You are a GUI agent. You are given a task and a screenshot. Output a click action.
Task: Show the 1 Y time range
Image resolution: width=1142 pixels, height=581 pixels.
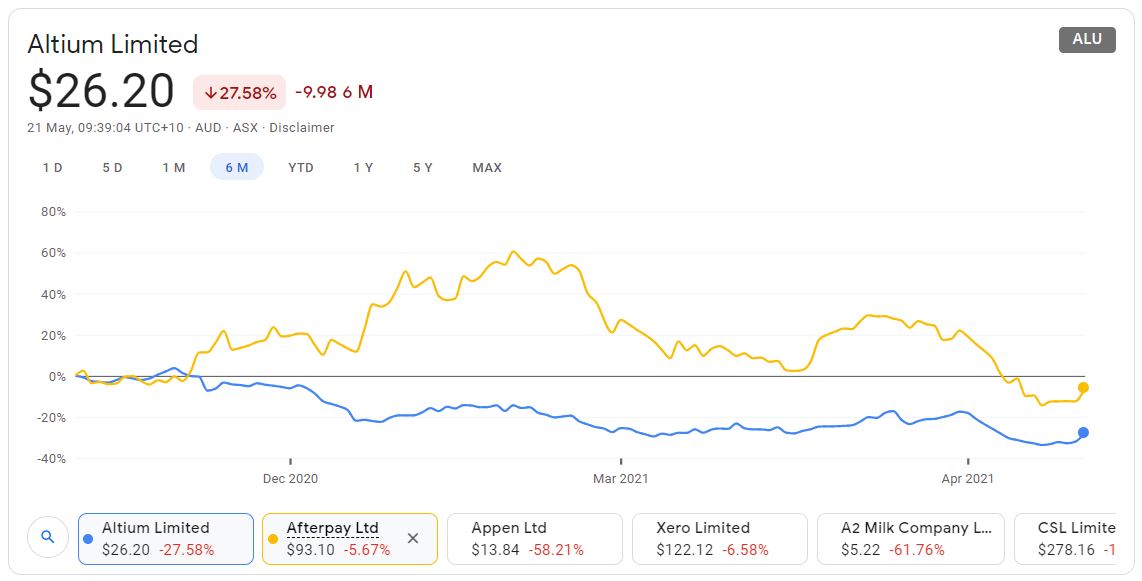pos(363,167)
